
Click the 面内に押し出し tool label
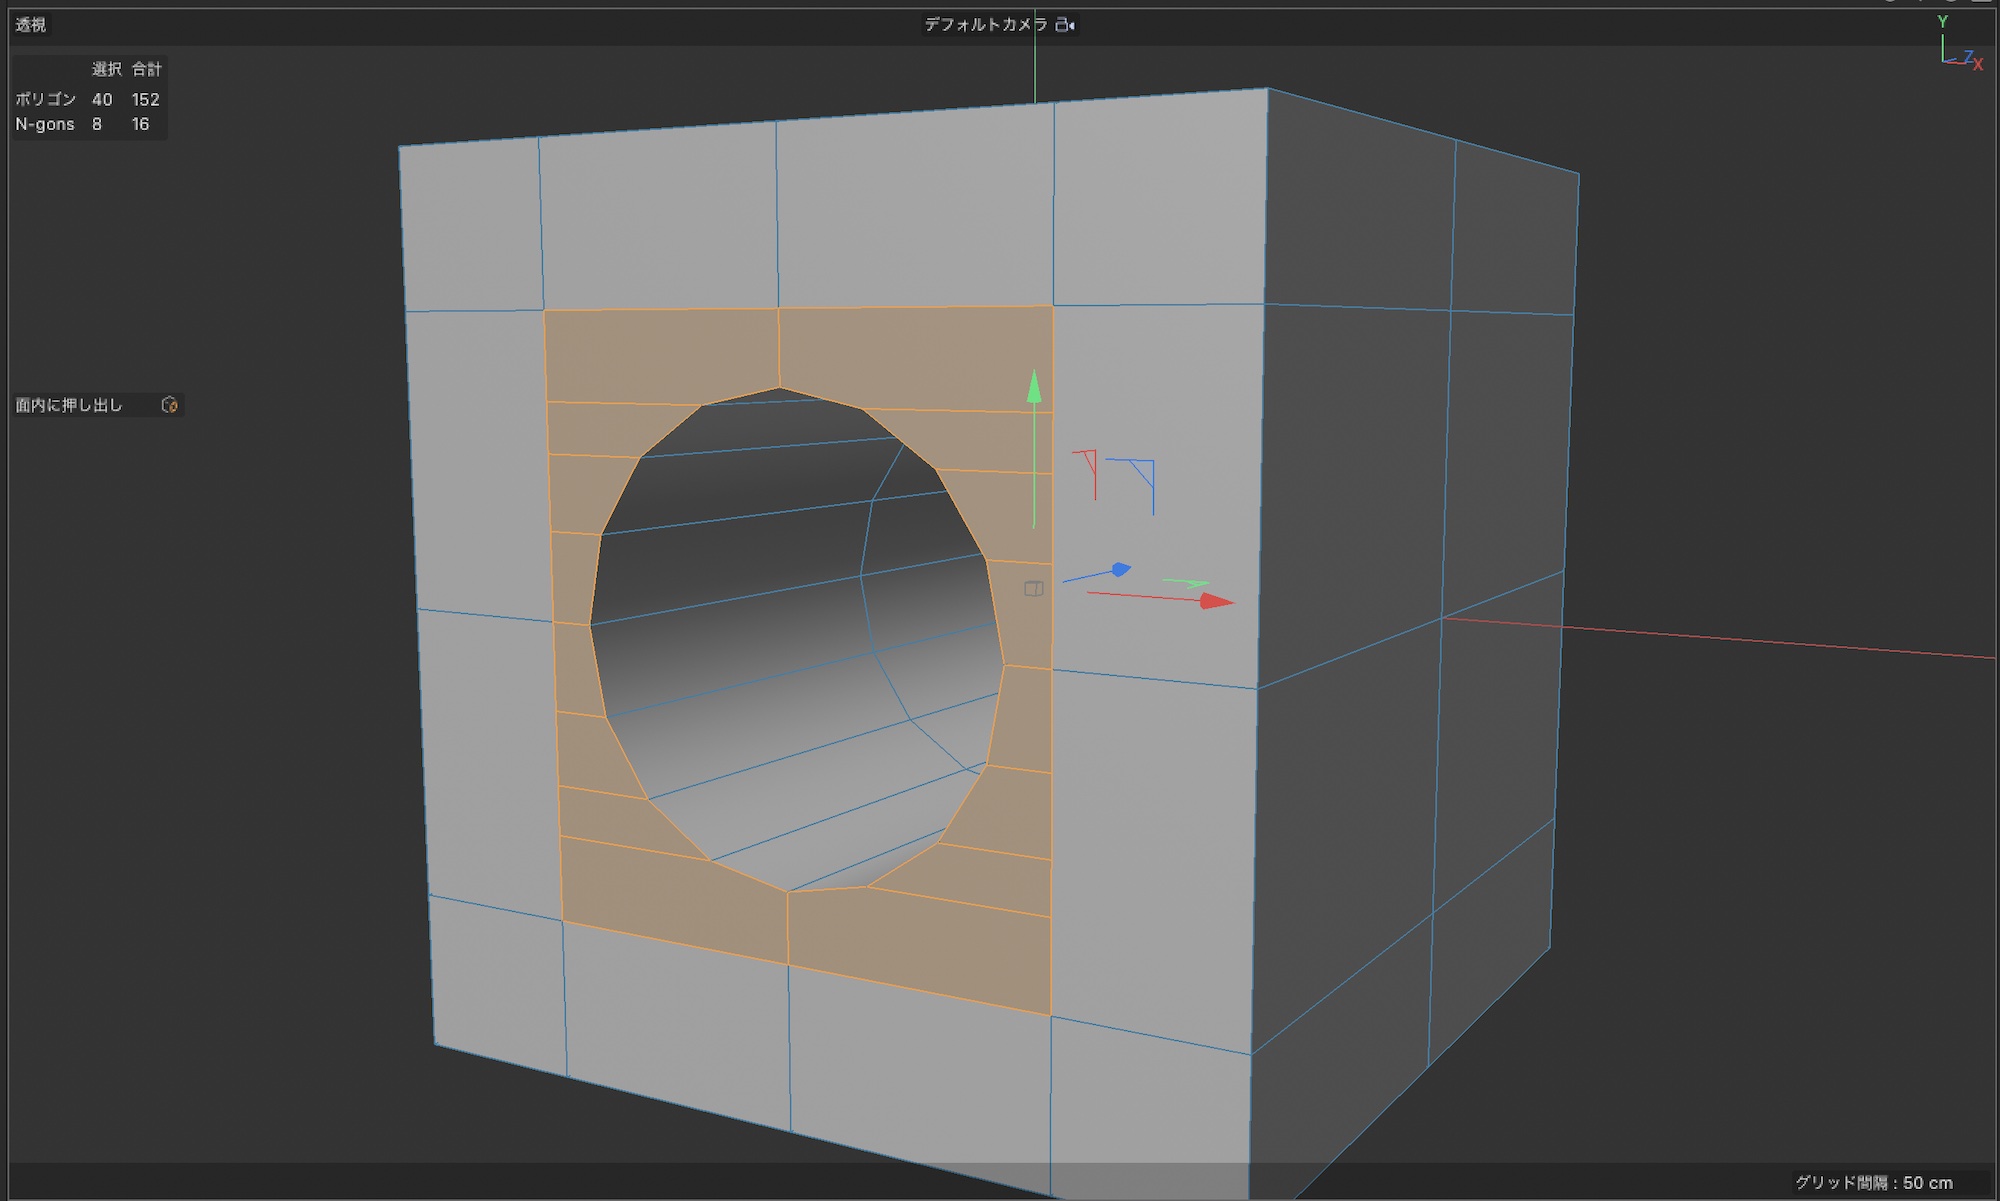pos(69,405)
